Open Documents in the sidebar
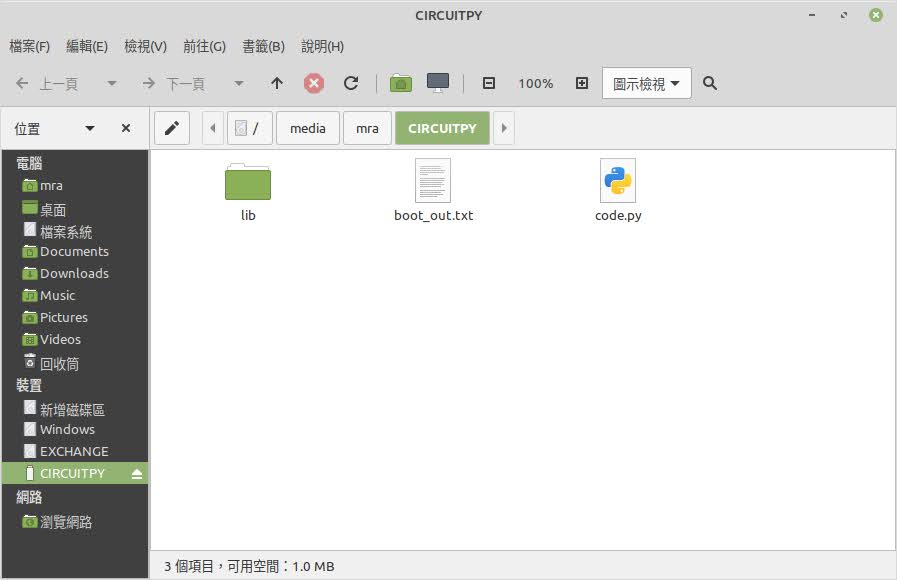 [74, 251]
